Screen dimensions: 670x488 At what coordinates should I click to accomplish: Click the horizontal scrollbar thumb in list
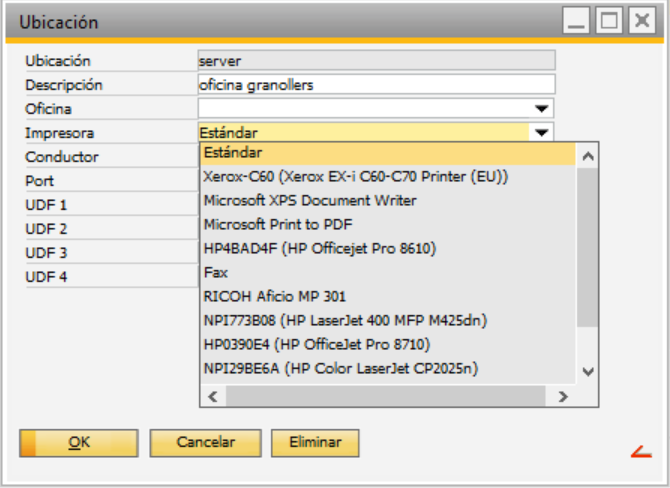[x=385, y=397]
